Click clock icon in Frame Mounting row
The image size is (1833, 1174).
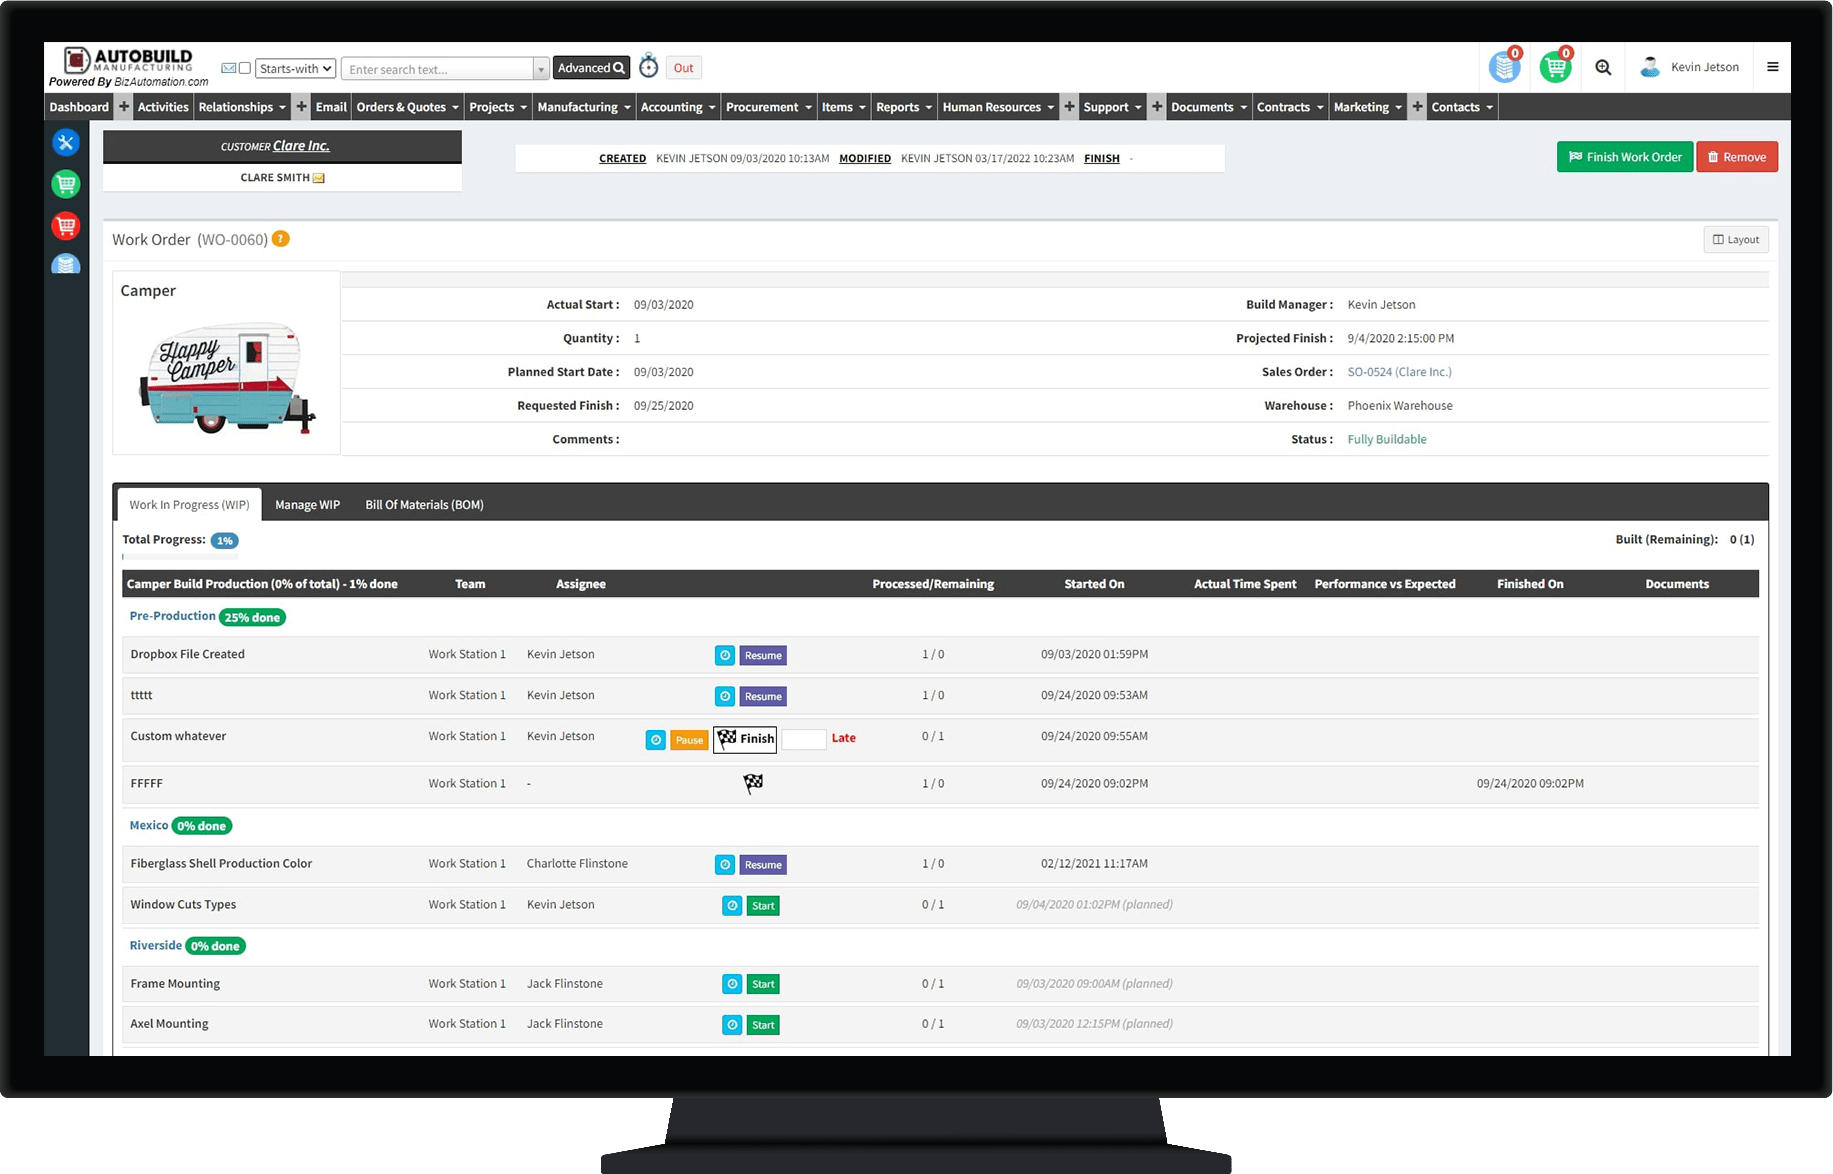[732, 985]
